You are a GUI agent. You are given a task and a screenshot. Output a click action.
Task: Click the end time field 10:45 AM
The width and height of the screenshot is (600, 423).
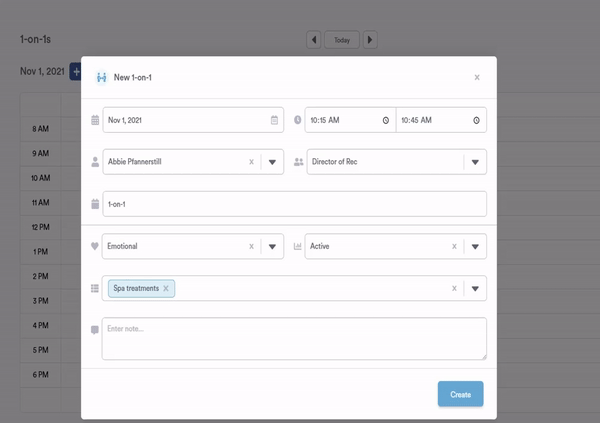(441, 120)
